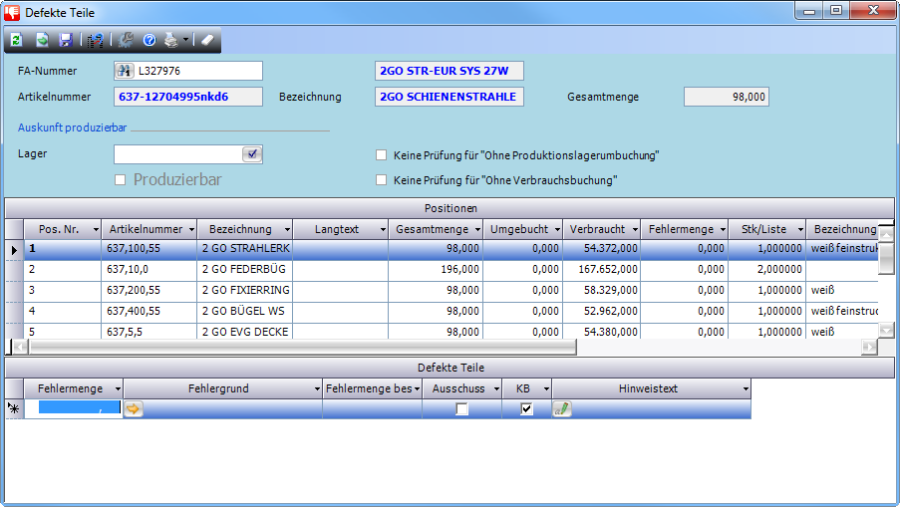Tick the Ausschuss checkbox in defect row
Image resolution: width=900 pixels, height=507 pixels.
click(462, 409)
